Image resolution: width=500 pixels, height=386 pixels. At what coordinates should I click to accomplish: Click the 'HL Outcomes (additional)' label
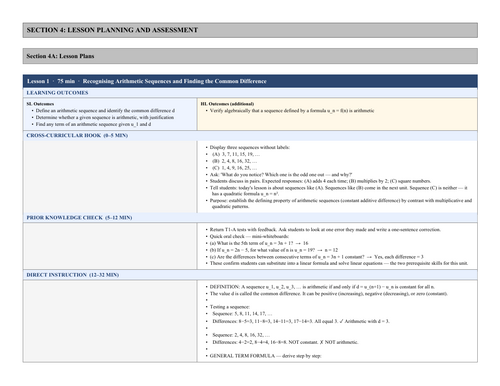(x=227, y=104)
